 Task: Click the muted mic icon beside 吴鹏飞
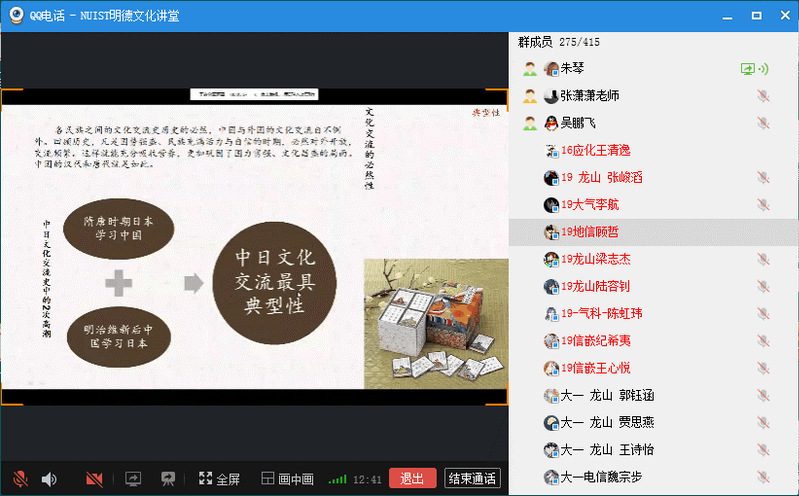tap(763, 123)
